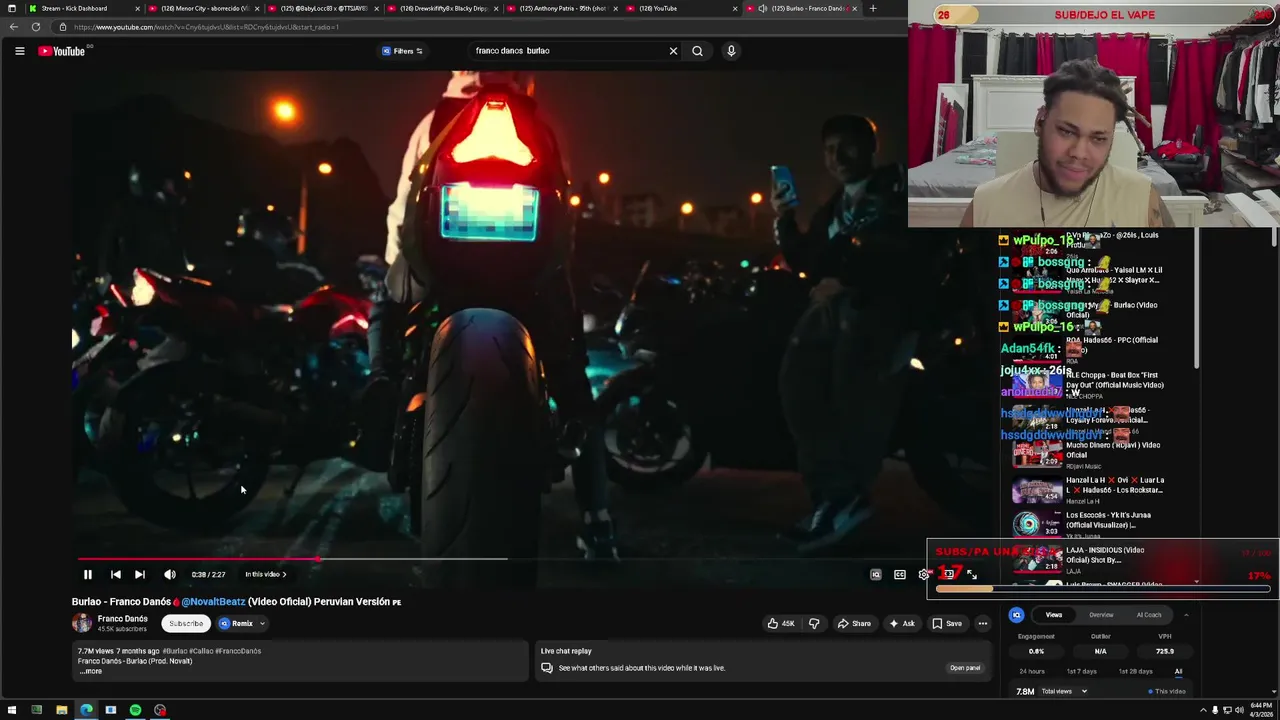Dislike the video
The image size is (1280, 720).
[x=814, y=623]
